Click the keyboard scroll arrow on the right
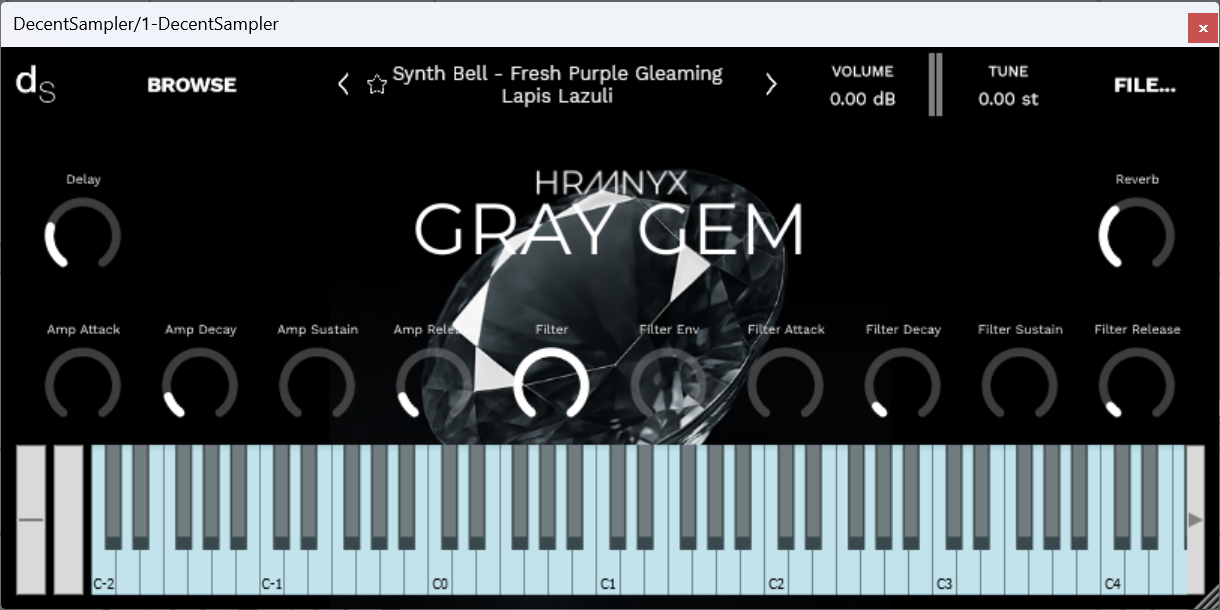 pyautogui.click(x=1195, y=520)
